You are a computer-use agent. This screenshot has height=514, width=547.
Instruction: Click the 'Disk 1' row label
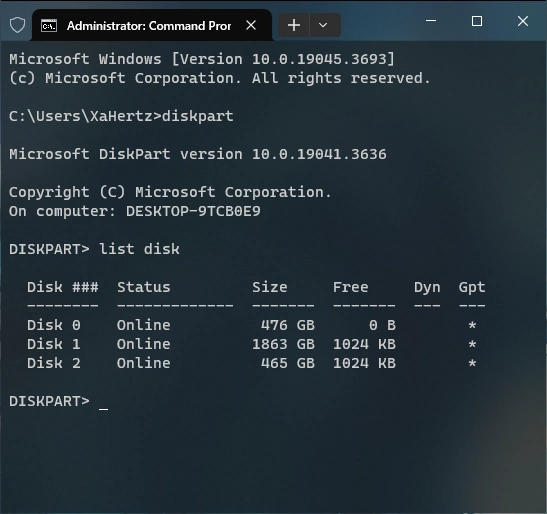(x=54, y=344)
